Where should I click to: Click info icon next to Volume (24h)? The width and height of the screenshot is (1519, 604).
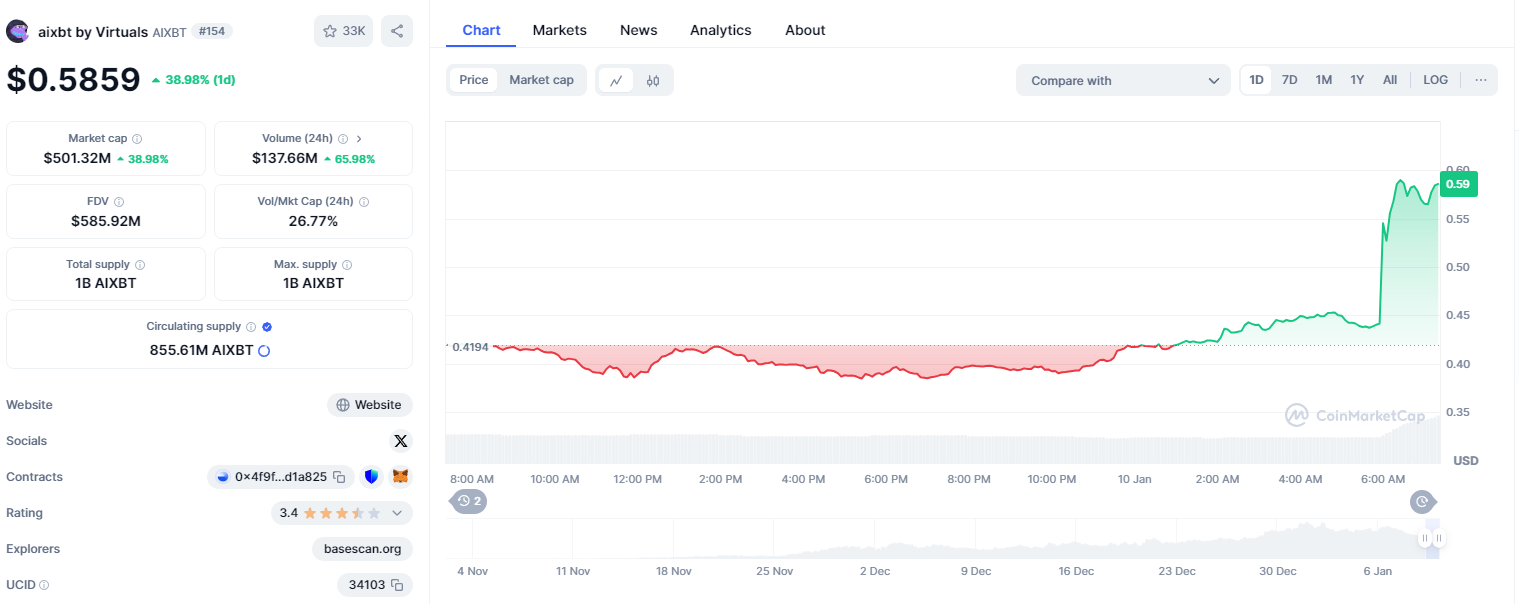pyautogui.click(x=343, y=139)
